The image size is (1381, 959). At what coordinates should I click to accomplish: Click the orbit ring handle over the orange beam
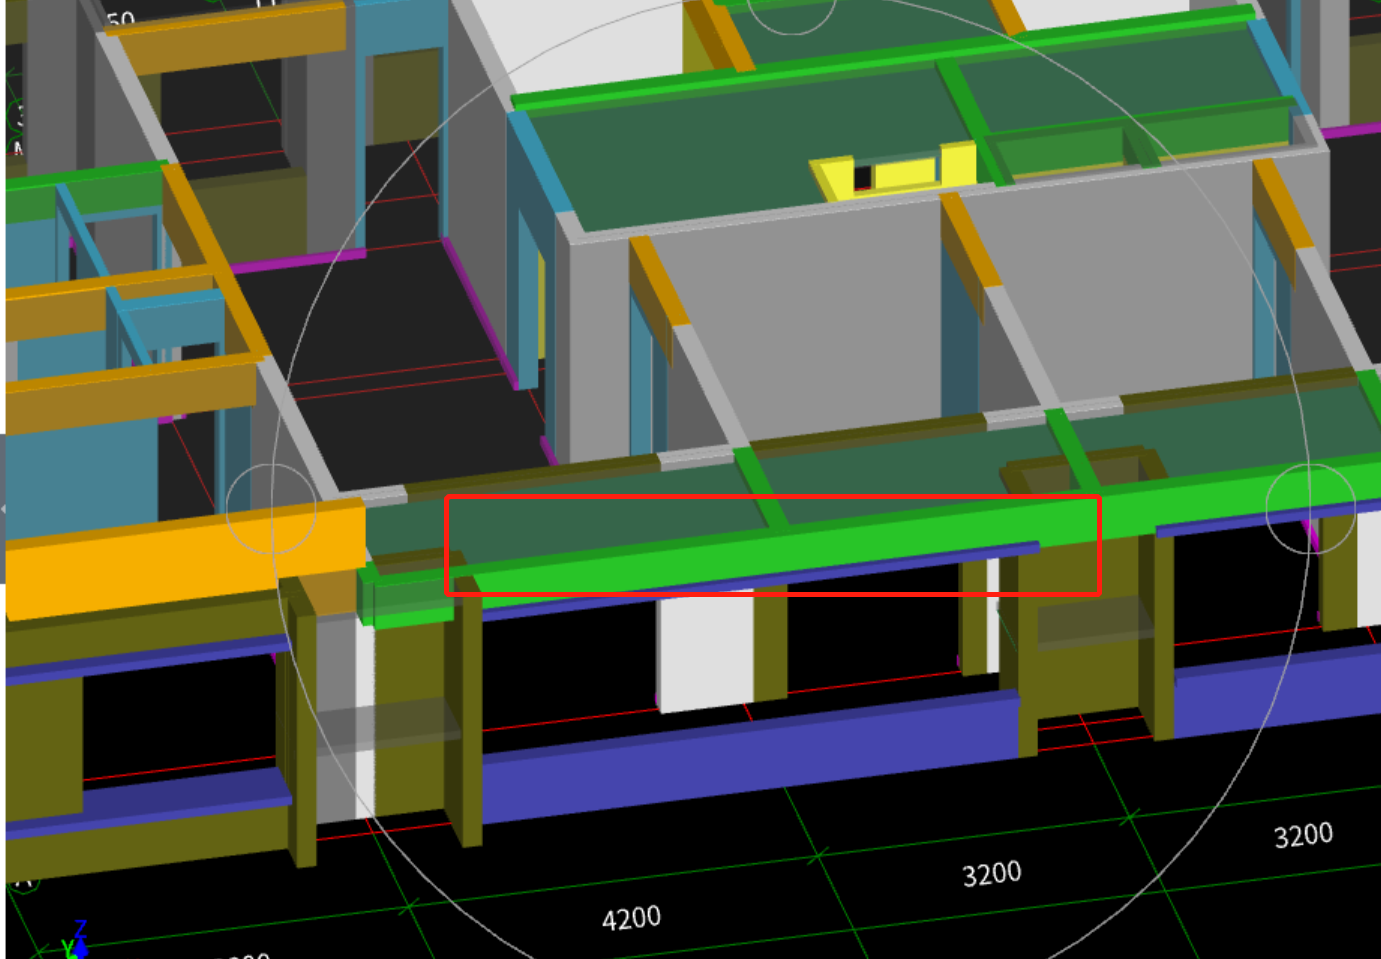[271, 509]
